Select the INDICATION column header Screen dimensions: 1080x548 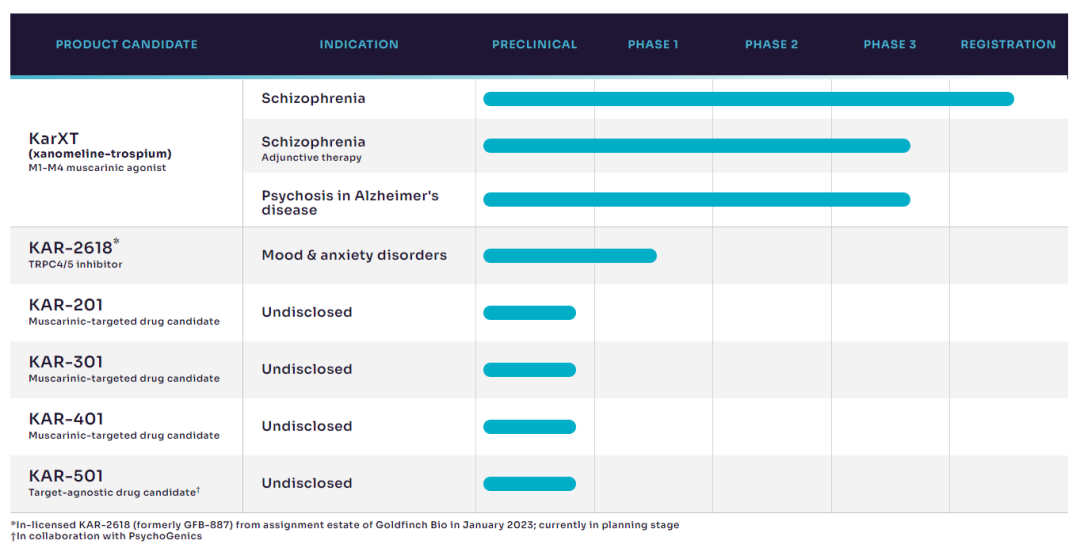(x=359, y=44)
